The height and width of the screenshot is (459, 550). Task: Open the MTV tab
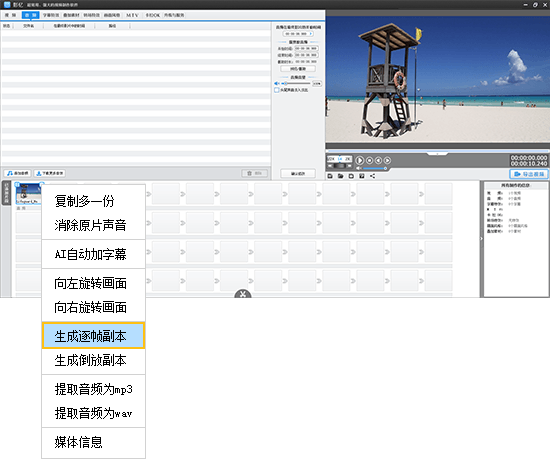pyautogui.click(x=132, y=15)
